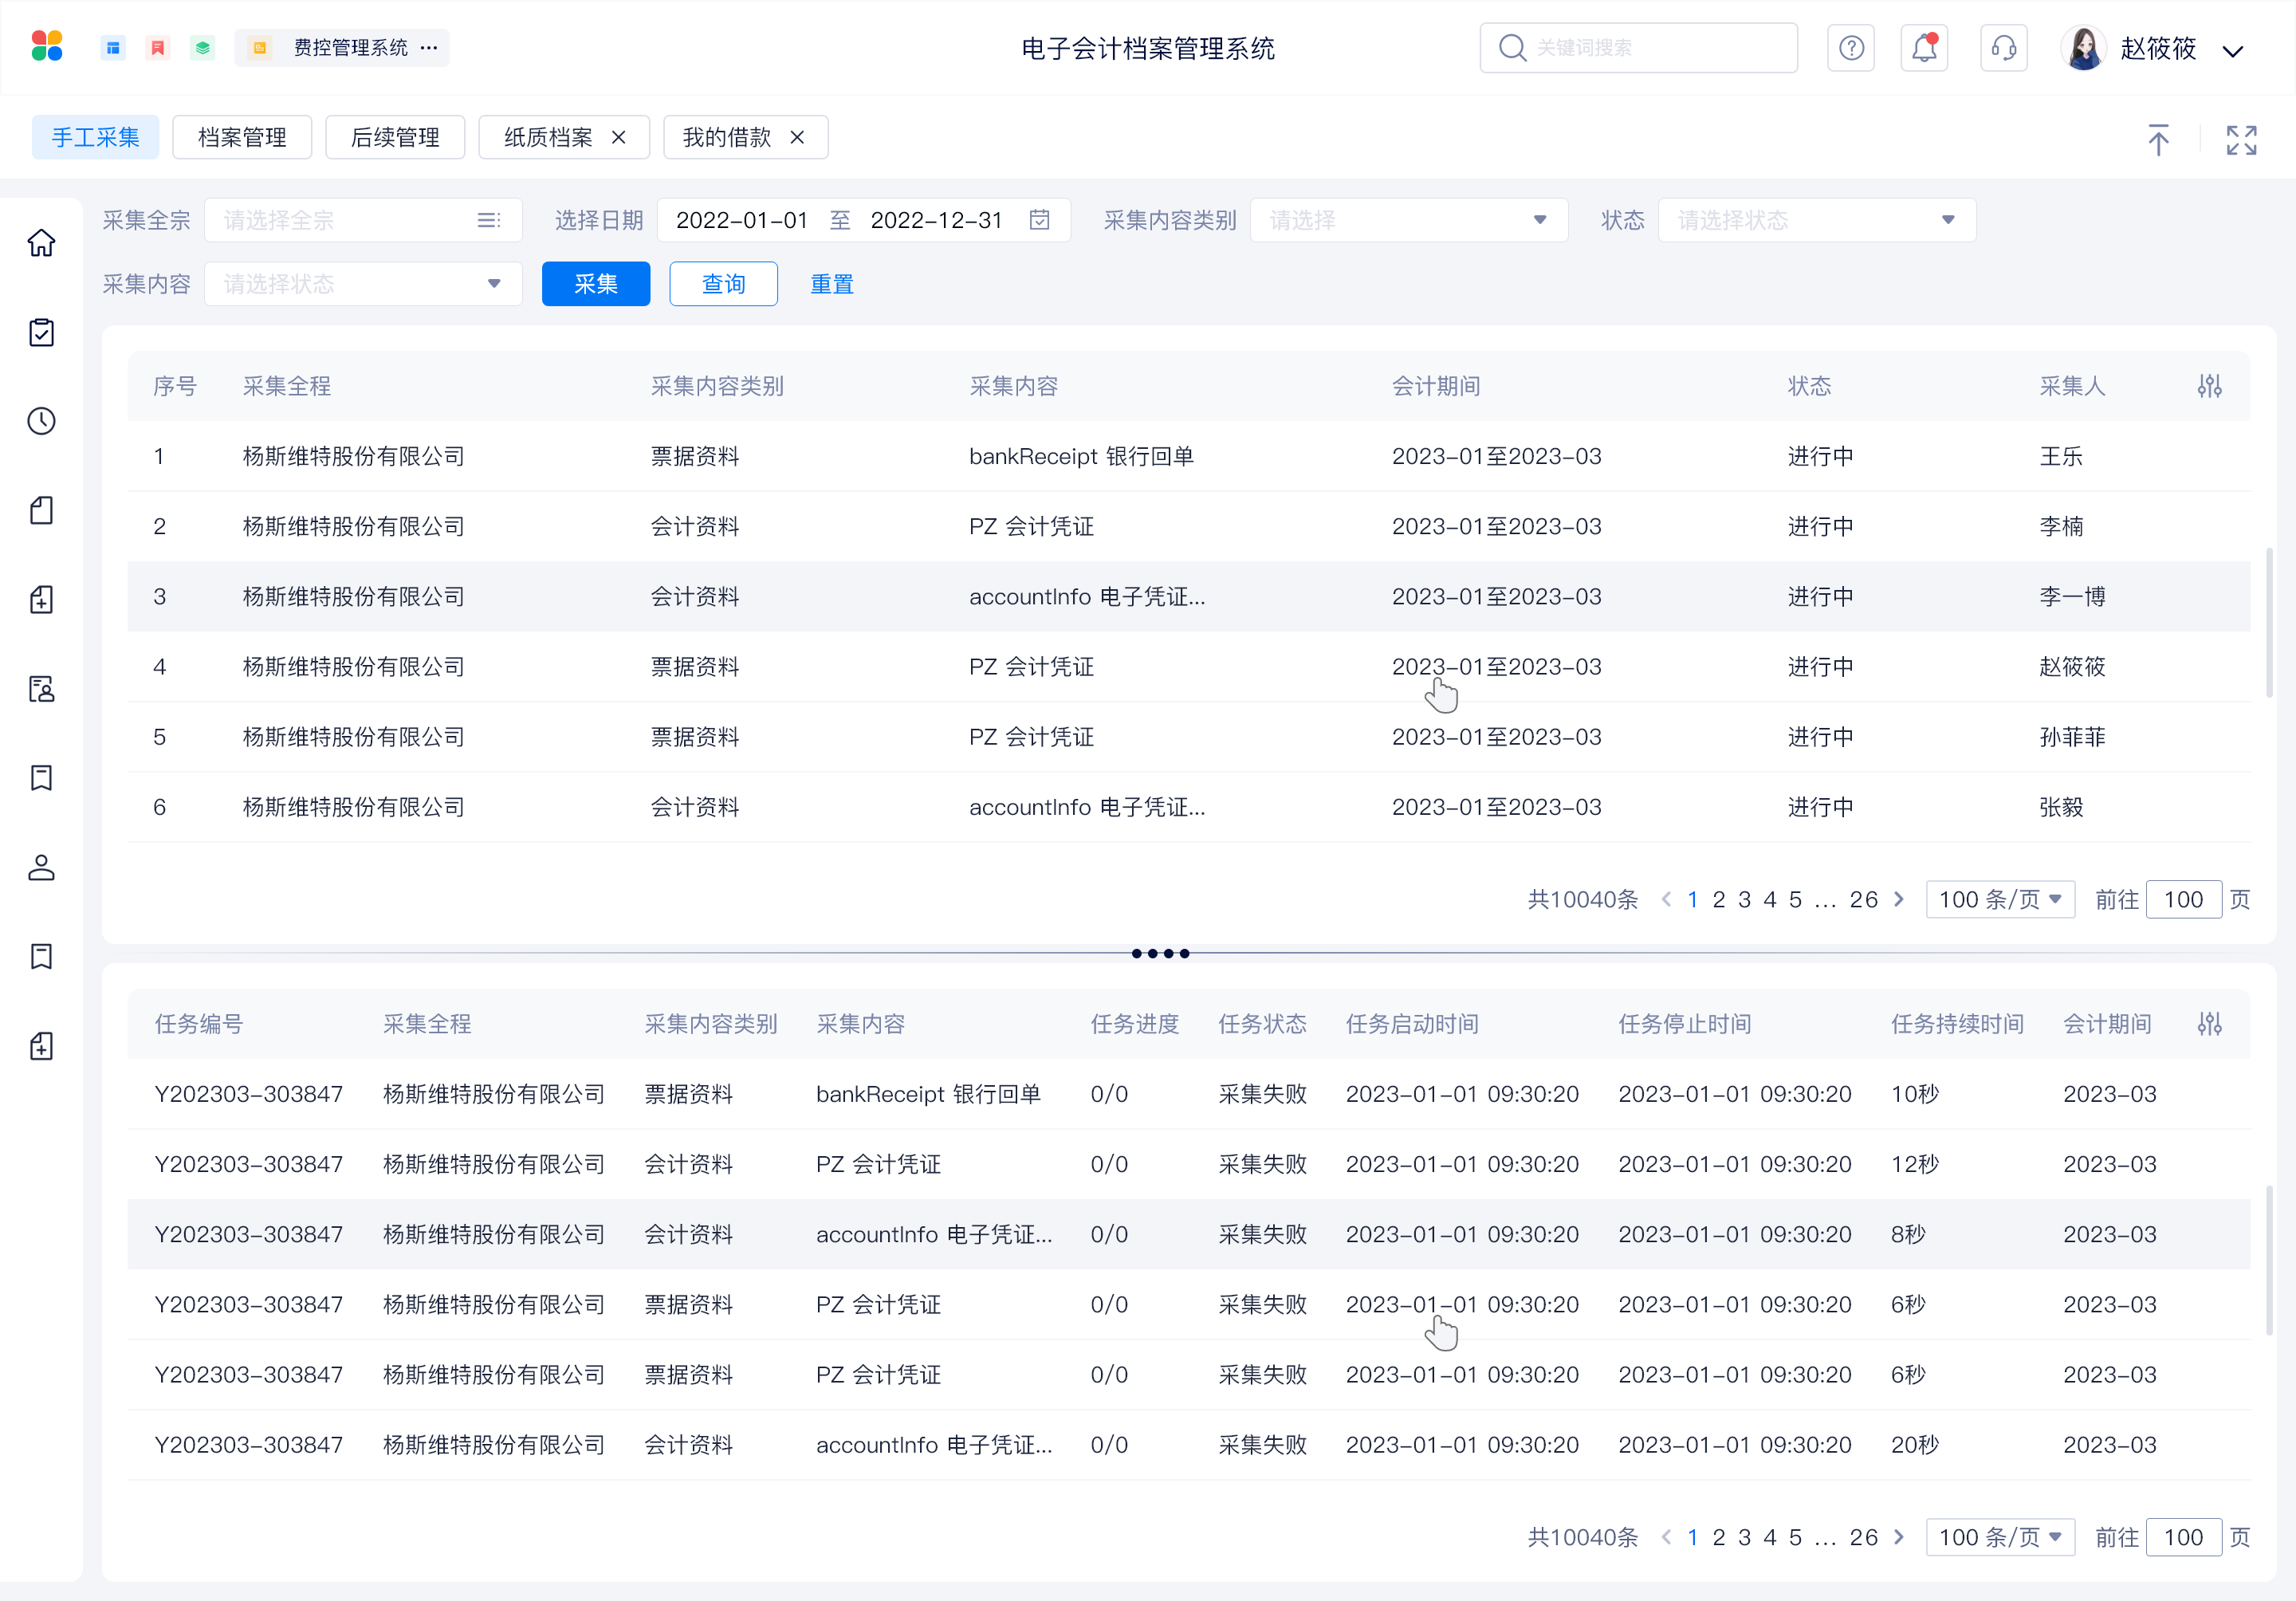Click the list icon in 采集全宗 field
The height and width of the screenshot is (1601, 2296).
(488, 220)
